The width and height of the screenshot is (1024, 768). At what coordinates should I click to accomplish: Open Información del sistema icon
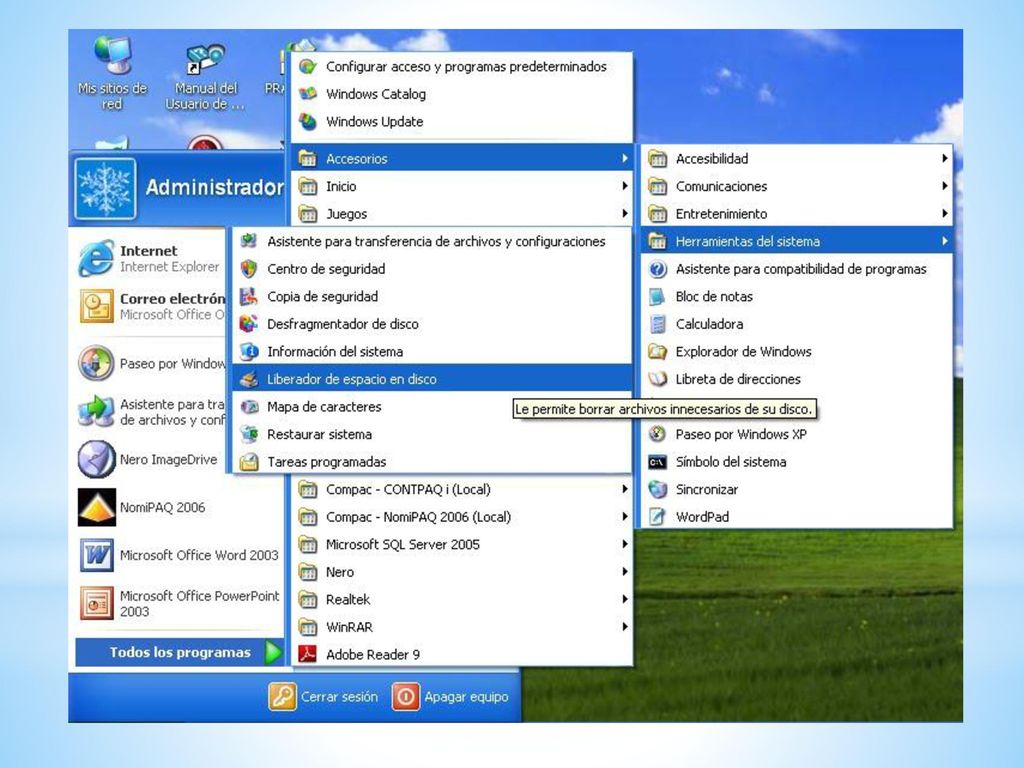coord(249,351)
